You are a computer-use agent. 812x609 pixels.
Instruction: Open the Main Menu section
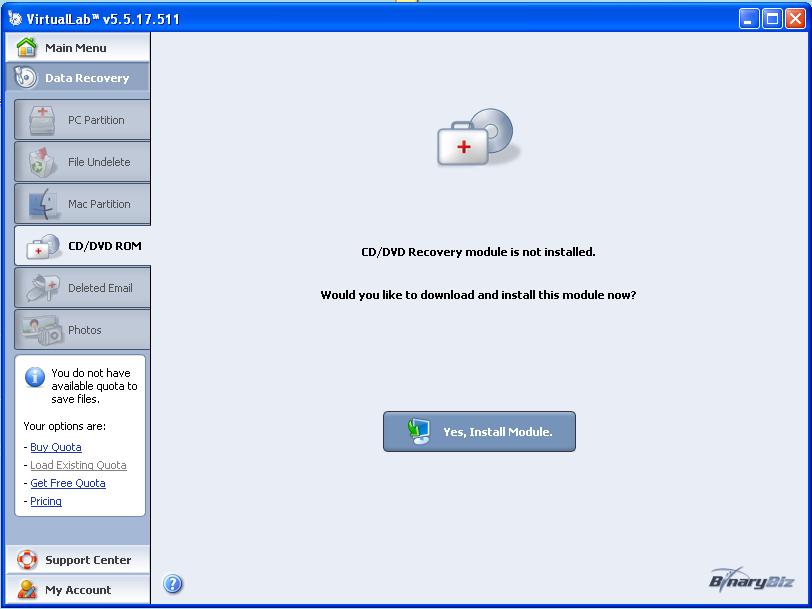coord(78,48)
